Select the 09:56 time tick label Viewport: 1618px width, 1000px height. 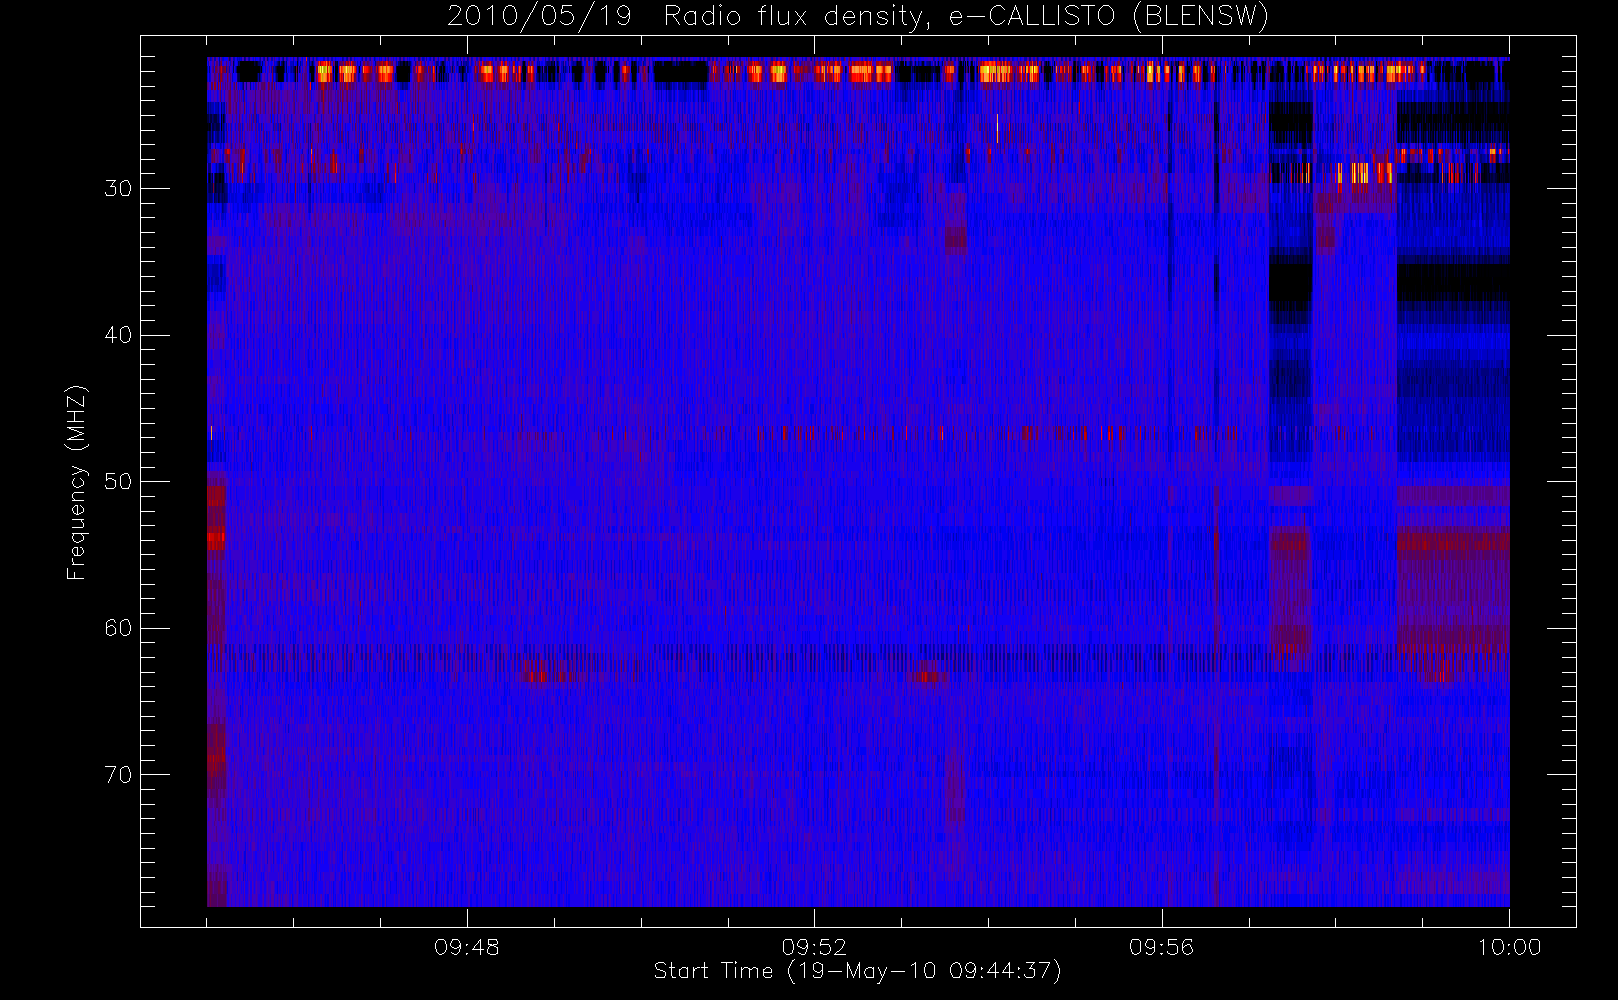1161,947
